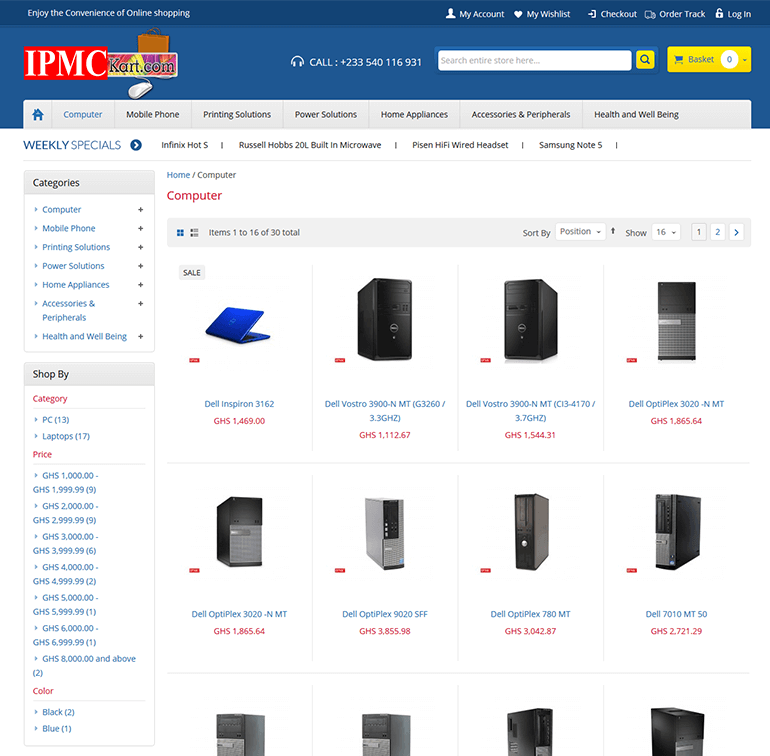Filter by Blue (1) color
The height and width of the screenshot is (756, 770).
click(x=56, y=728)
